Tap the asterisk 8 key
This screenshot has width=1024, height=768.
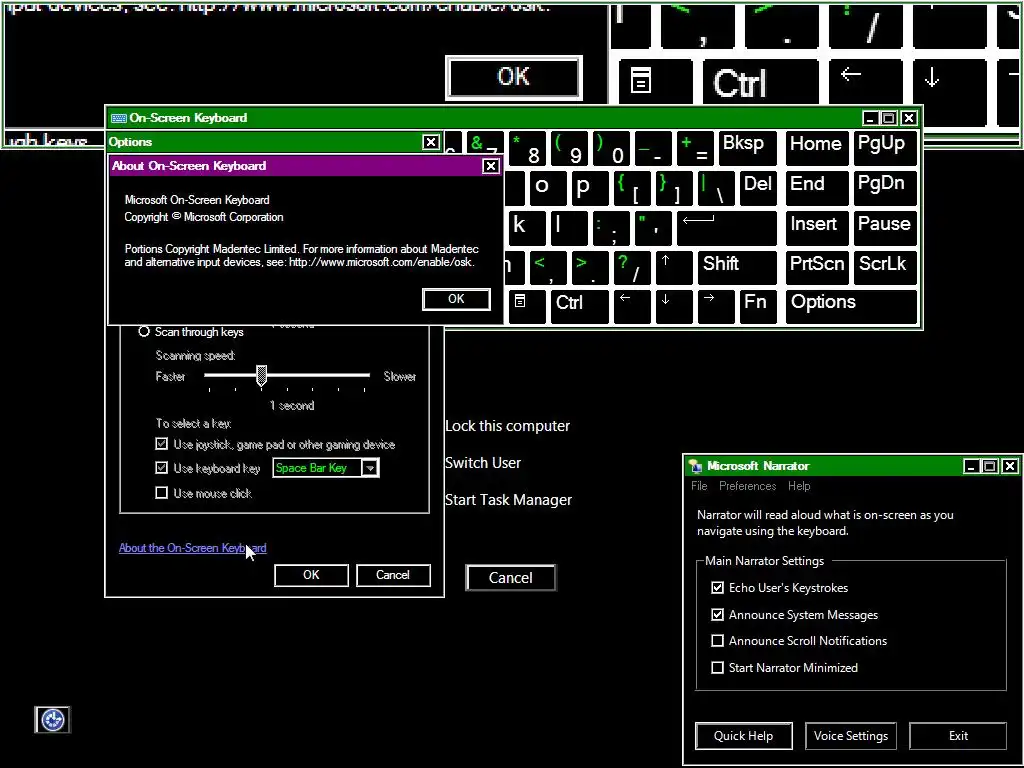(x=526, y=148)
